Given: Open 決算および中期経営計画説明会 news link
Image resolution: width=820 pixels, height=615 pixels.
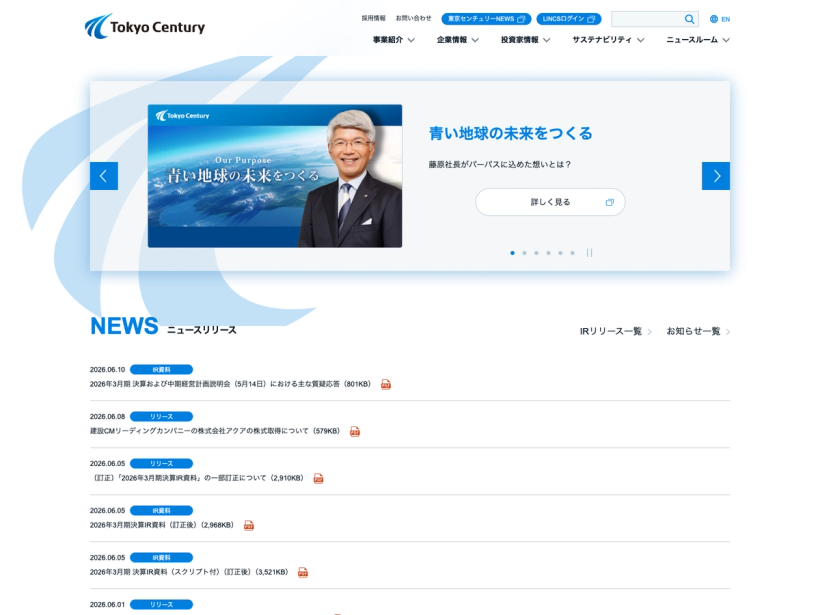Looking at the screenshot, I should tap(230, 384).
